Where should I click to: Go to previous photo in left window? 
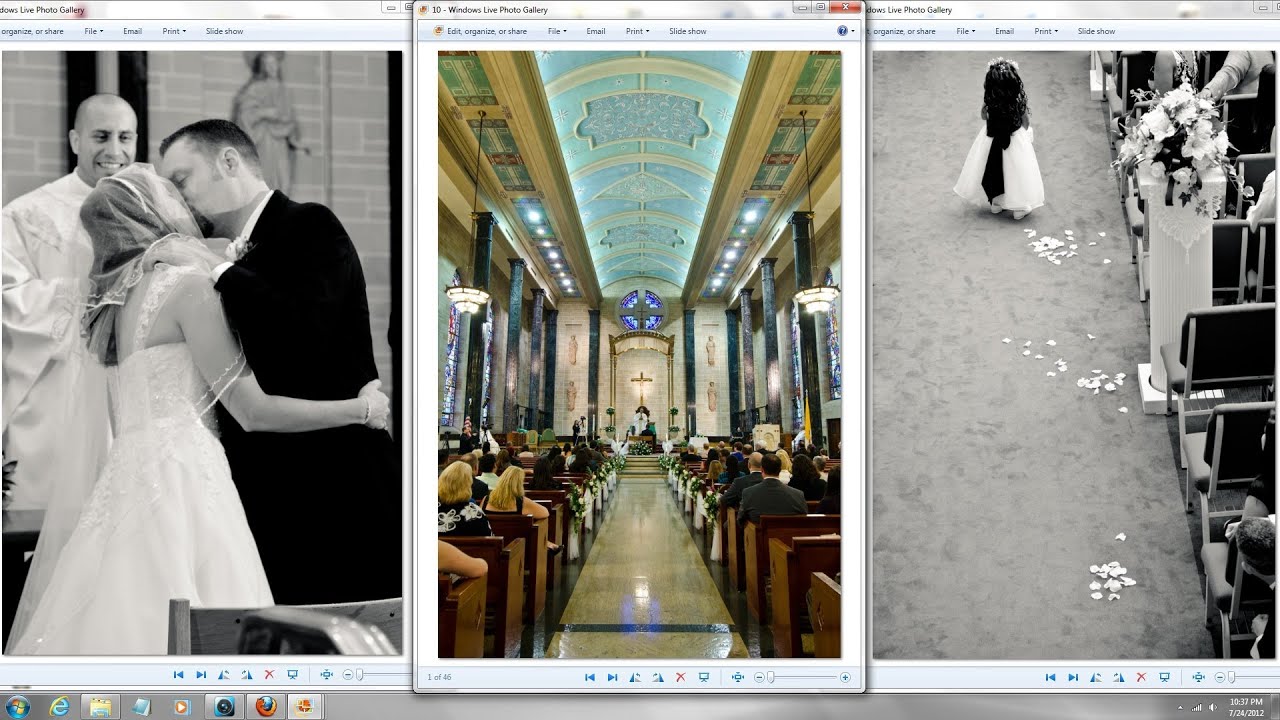(178, 675)
